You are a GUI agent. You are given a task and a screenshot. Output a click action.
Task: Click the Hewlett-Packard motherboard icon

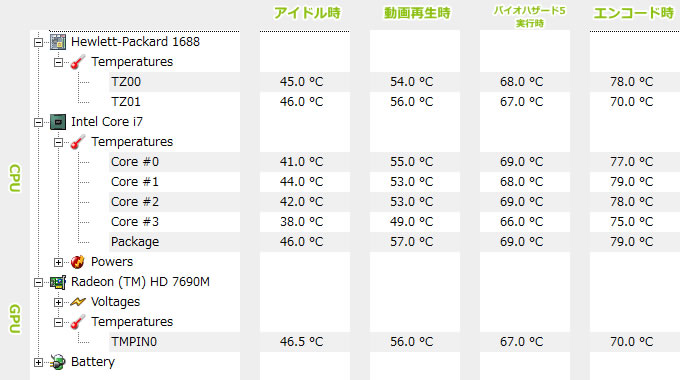click(58, 42)
